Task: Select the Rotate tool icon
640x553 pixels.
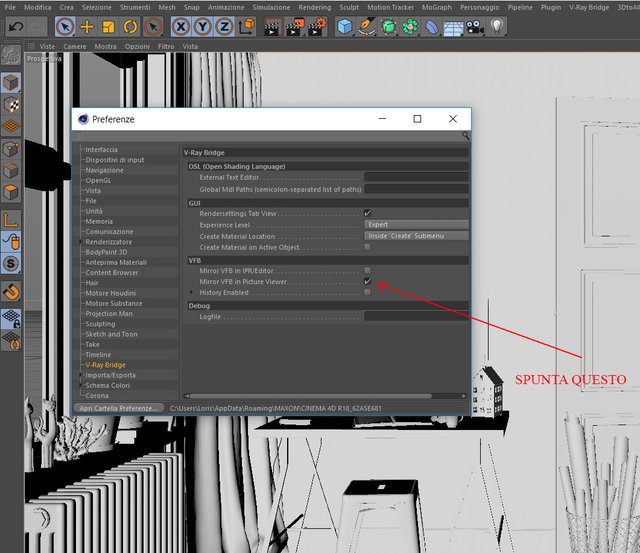Action: (130, 27)
